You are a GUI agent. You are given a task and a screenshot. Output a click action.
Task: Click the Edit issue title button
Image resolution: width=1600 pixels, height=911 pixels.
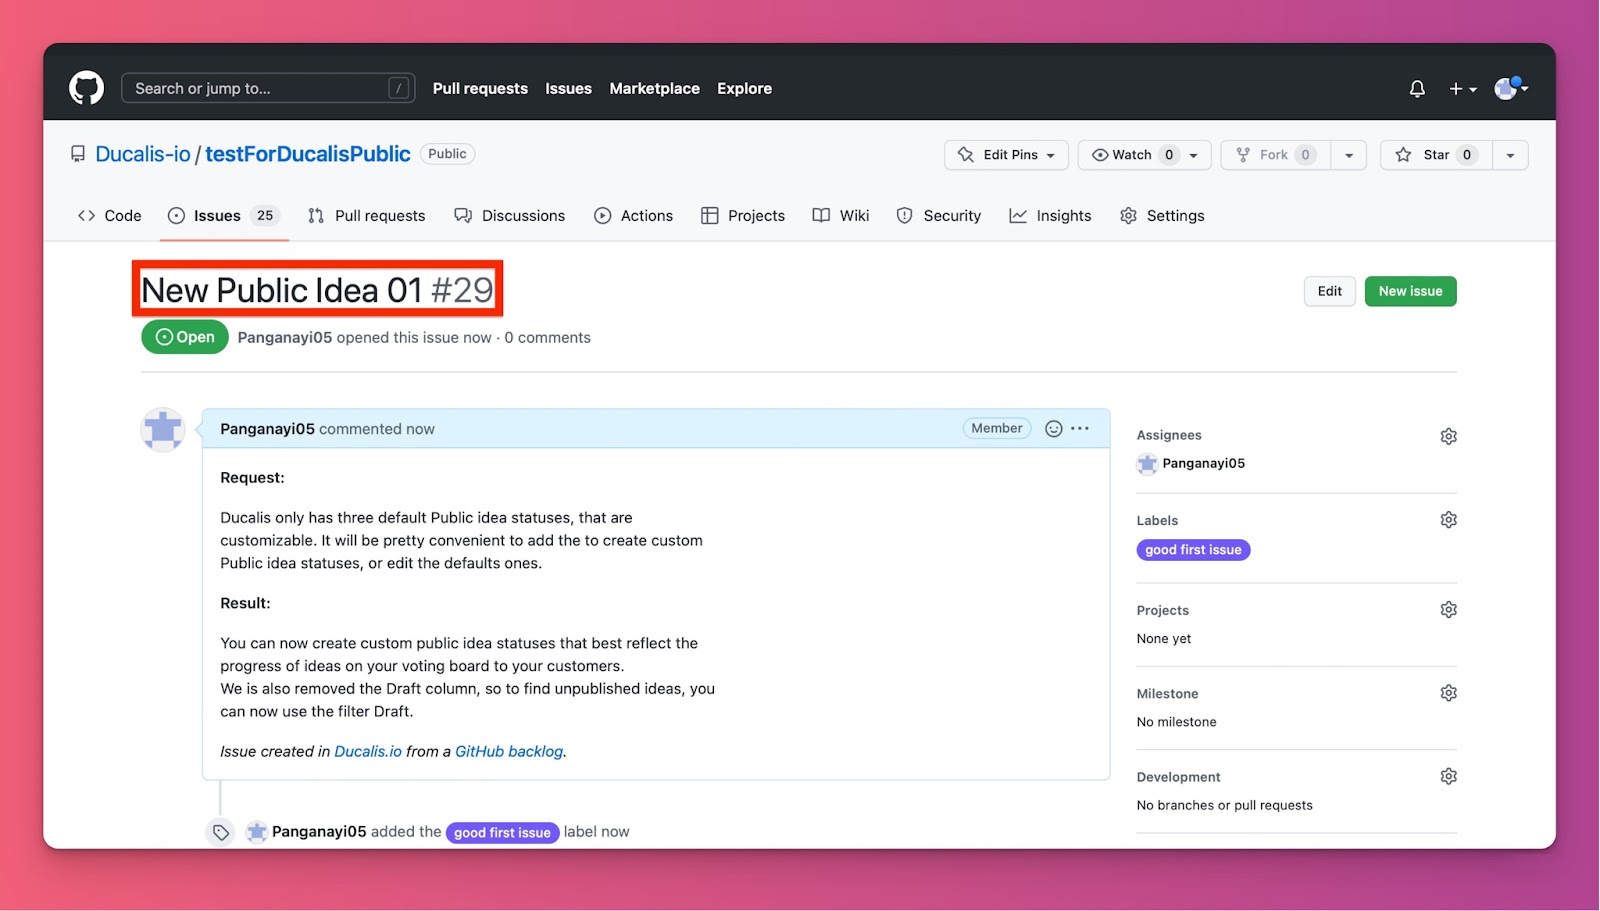point(1330,291)
